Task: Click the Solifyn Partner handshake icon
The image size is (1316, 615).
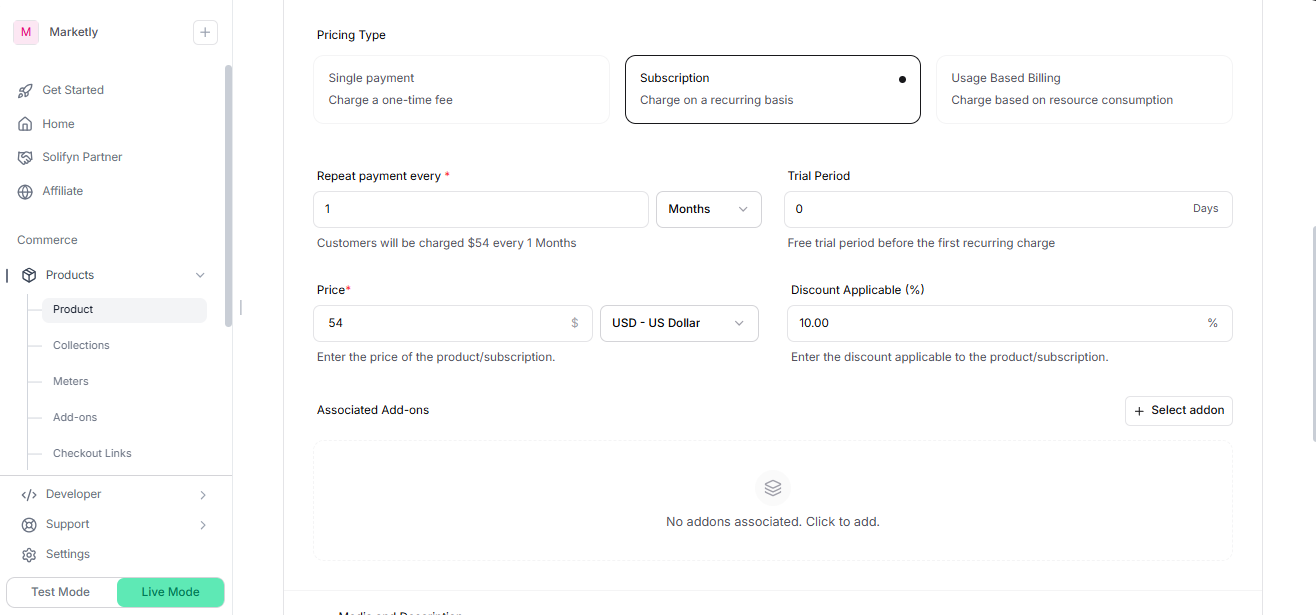Action: click(26, 157)
